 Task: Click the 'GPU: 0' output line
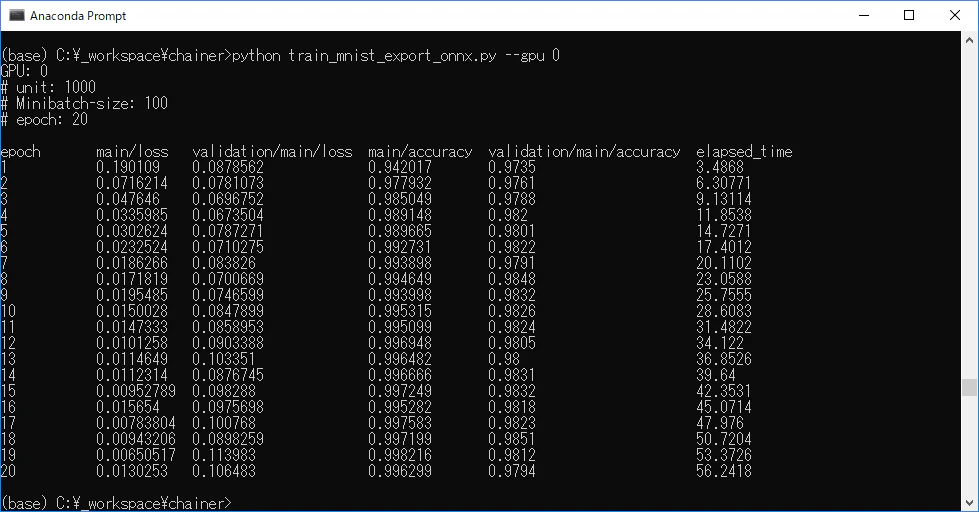pyautogui.click(x=24, y=71)
